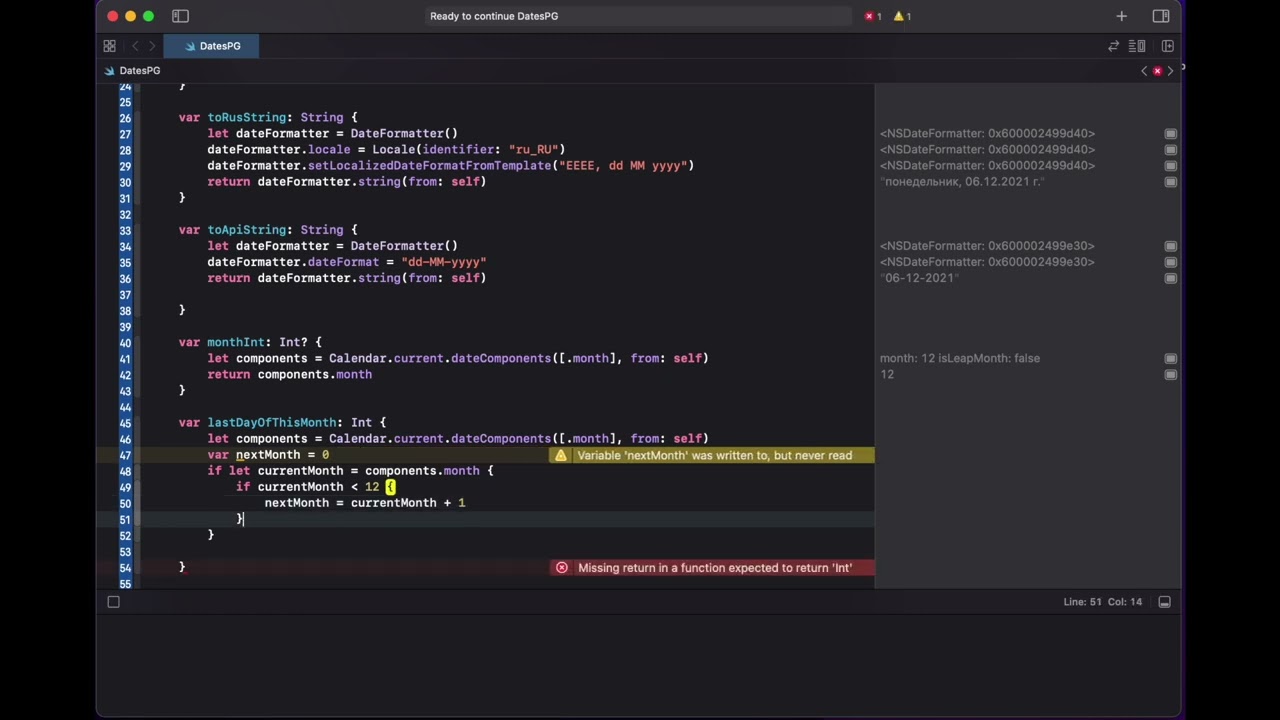Click the result value 12 in sidebar
Image resolution: width=1280 pixels, height=720 pixels.
pos(887,374)
